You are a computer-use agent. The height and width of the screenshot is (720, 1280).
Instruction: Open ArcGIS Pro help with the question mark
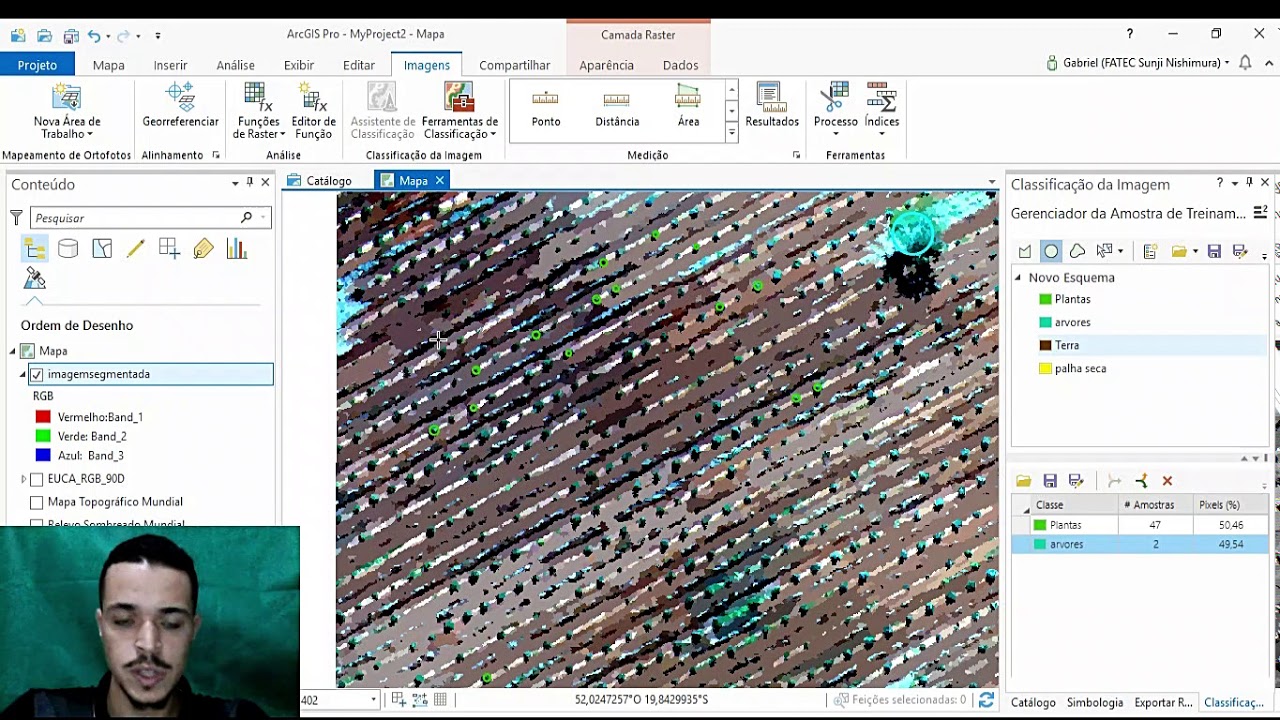tap(1130, 34)
